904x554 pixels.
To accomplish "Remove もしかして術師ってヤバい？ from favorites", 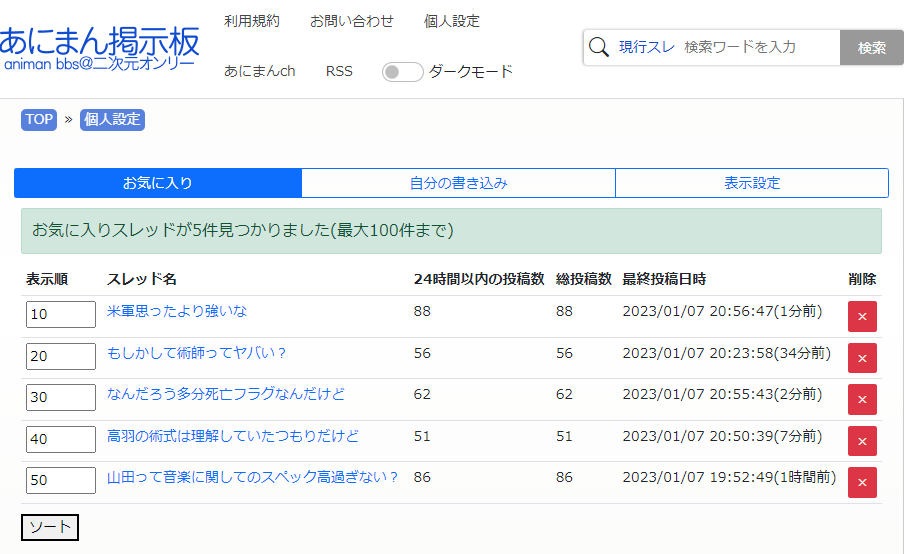I will pos(862,358).
